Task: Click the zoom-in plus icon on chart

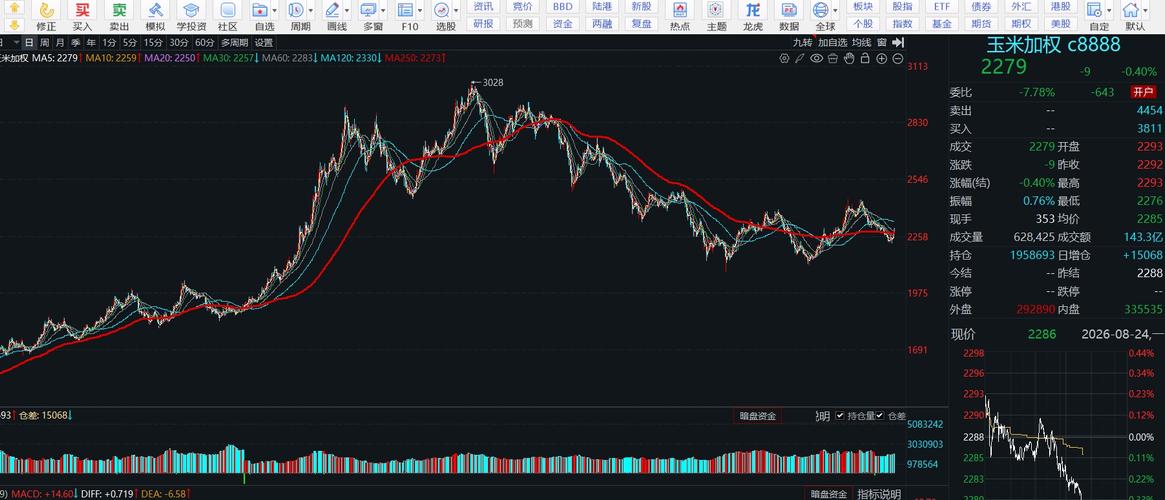Action: click(882, 59)
